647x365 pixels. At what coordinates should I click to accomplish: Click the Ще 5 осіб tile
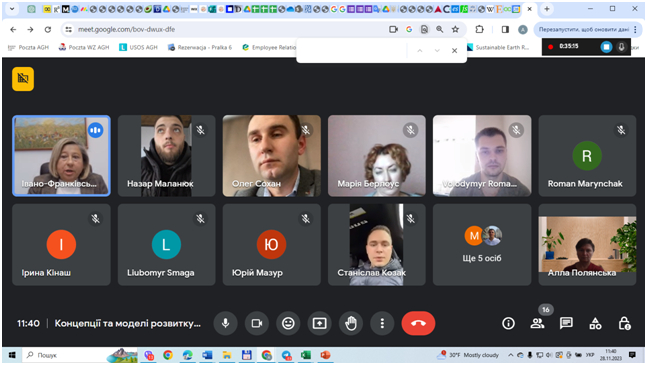(482, 245)
